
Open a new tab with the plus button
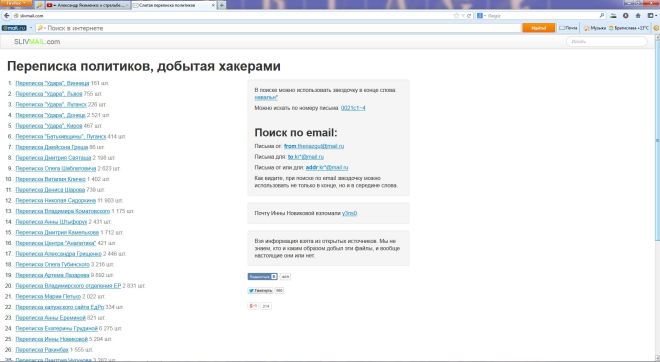coord(222,5)
